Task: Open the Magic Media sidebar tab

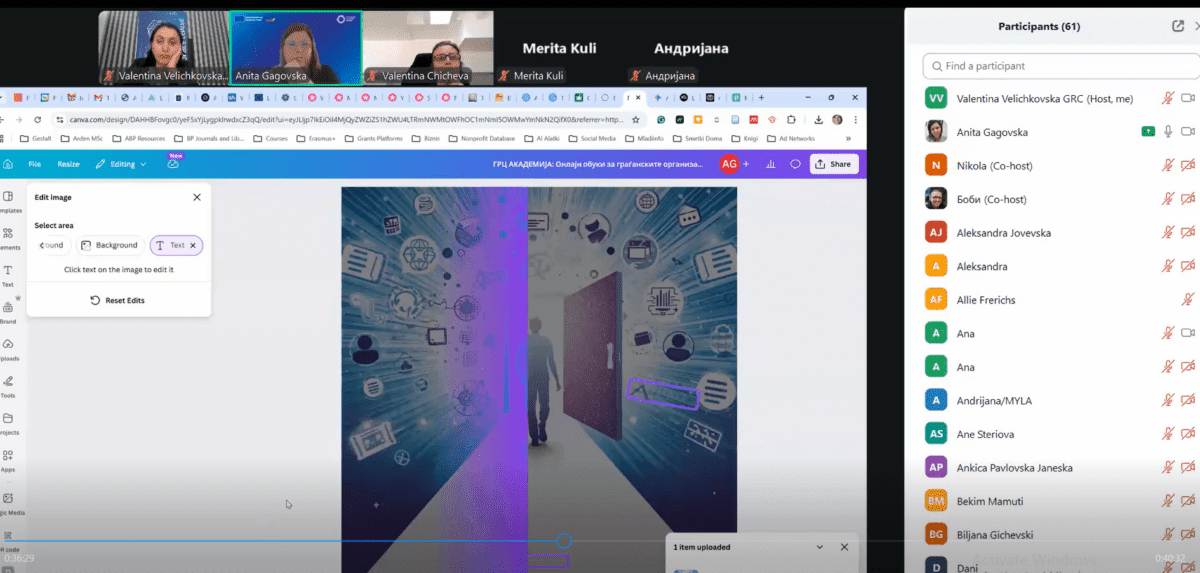Action: (x=8, y=503)
